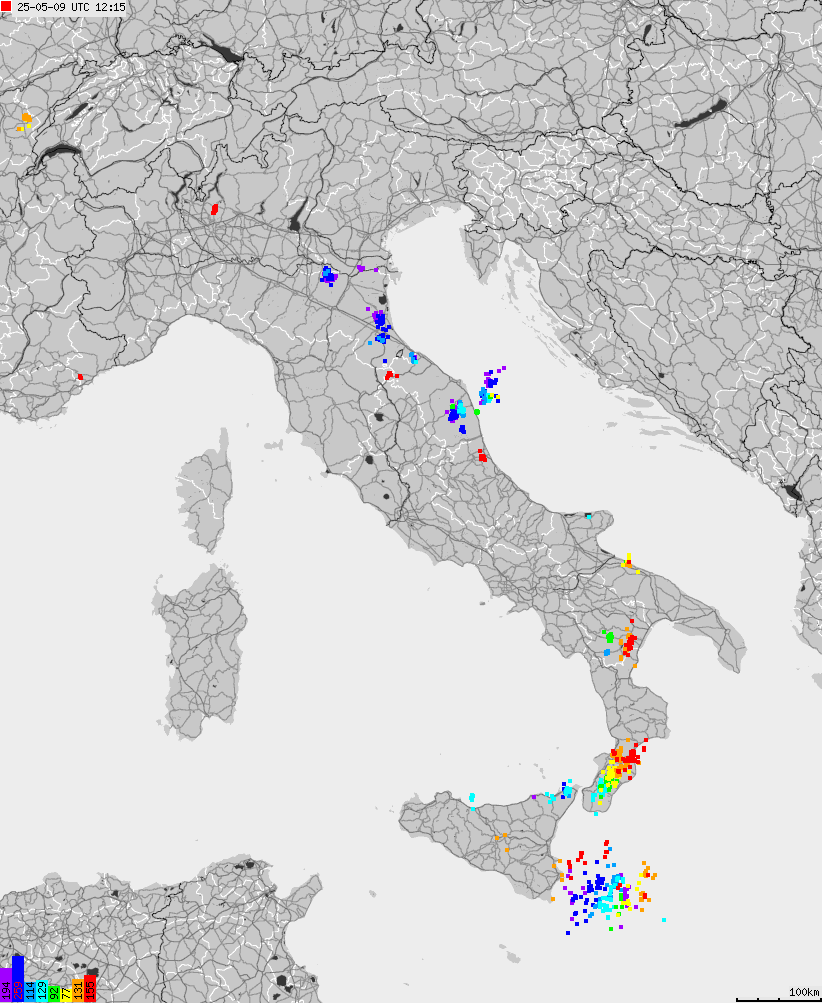Click the red square beside the timestamp
822x1003 pixels.
[x=6, y=7]
